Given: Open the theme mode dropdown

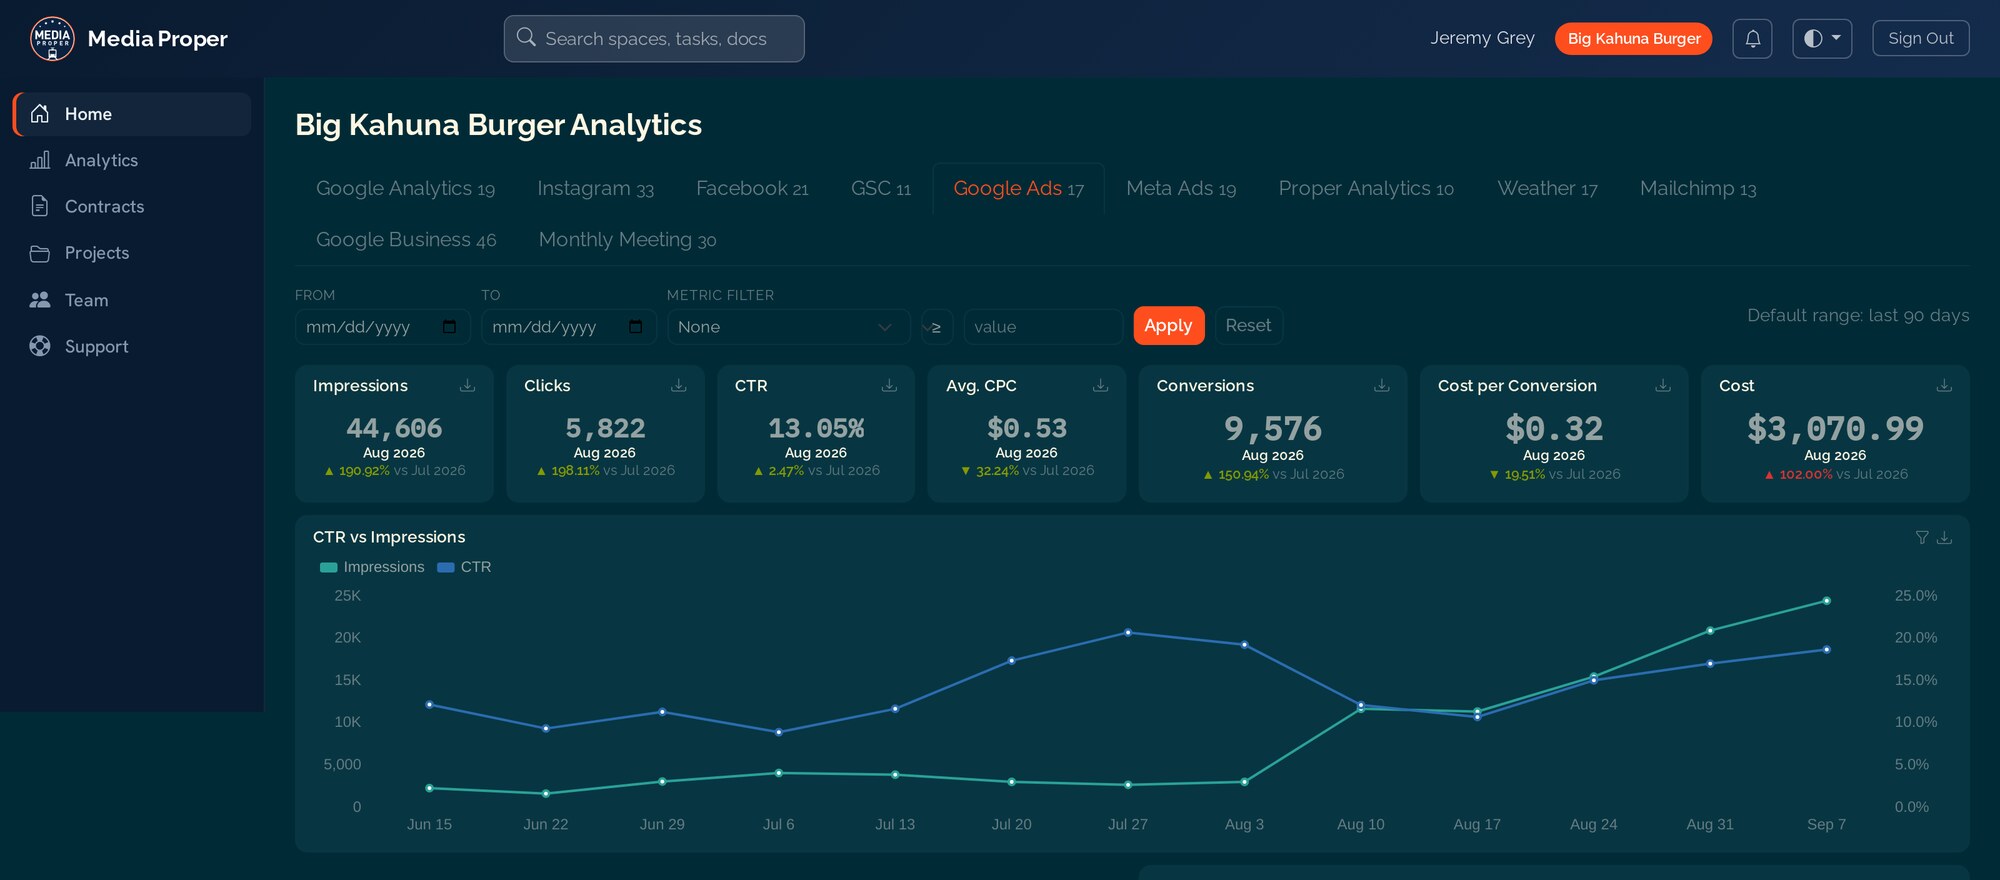Looking at the screenshot, I should (x=1822, y=39).
